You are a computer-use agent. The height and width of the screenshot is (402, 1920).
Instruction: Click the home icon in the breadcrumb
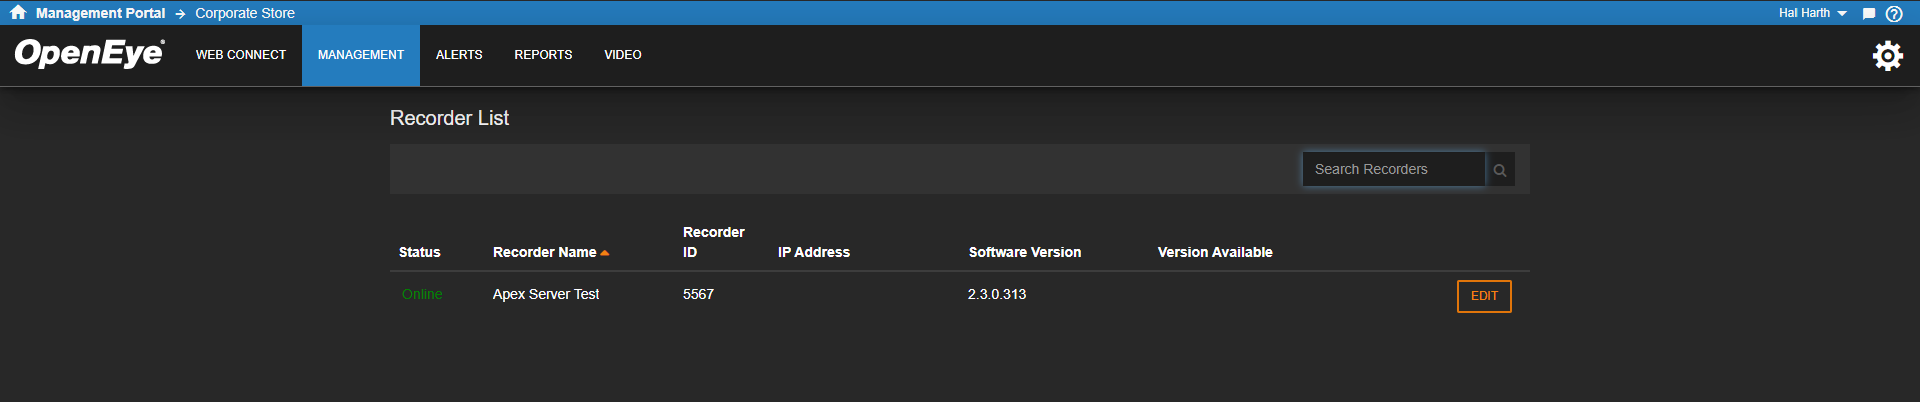(18, 13)
